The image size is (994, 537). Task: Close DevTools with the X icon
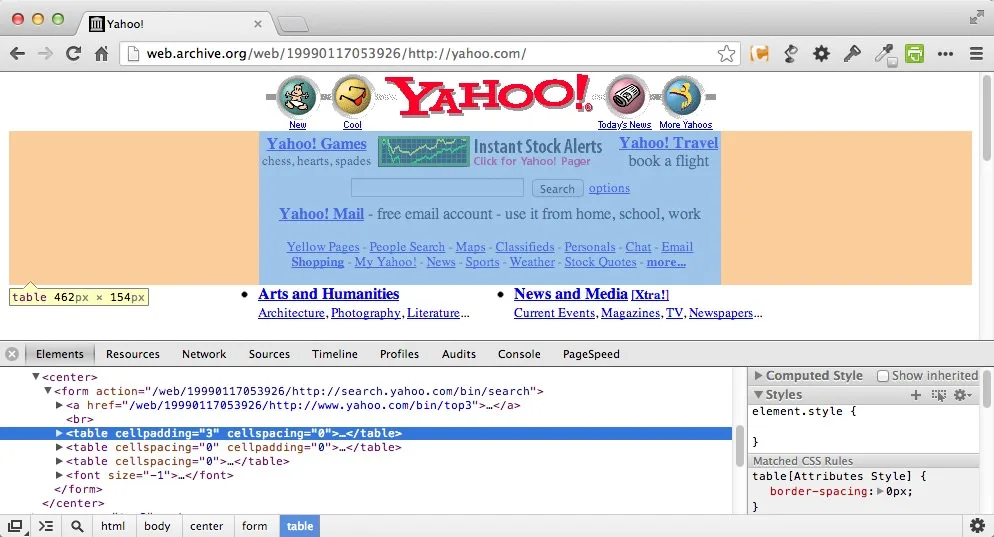click(12, 354)
